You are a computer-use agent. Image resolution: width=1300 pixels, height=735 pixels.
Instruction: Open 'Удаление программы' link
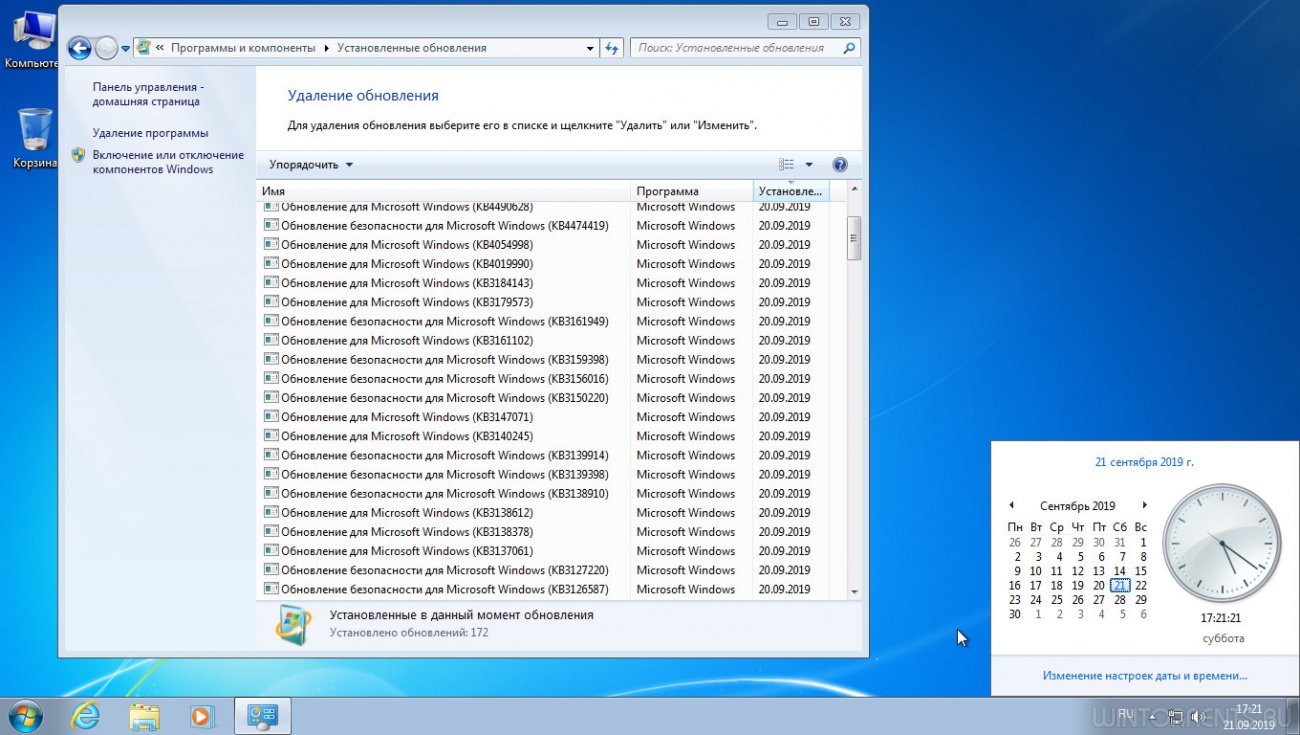tap(150, 133)
